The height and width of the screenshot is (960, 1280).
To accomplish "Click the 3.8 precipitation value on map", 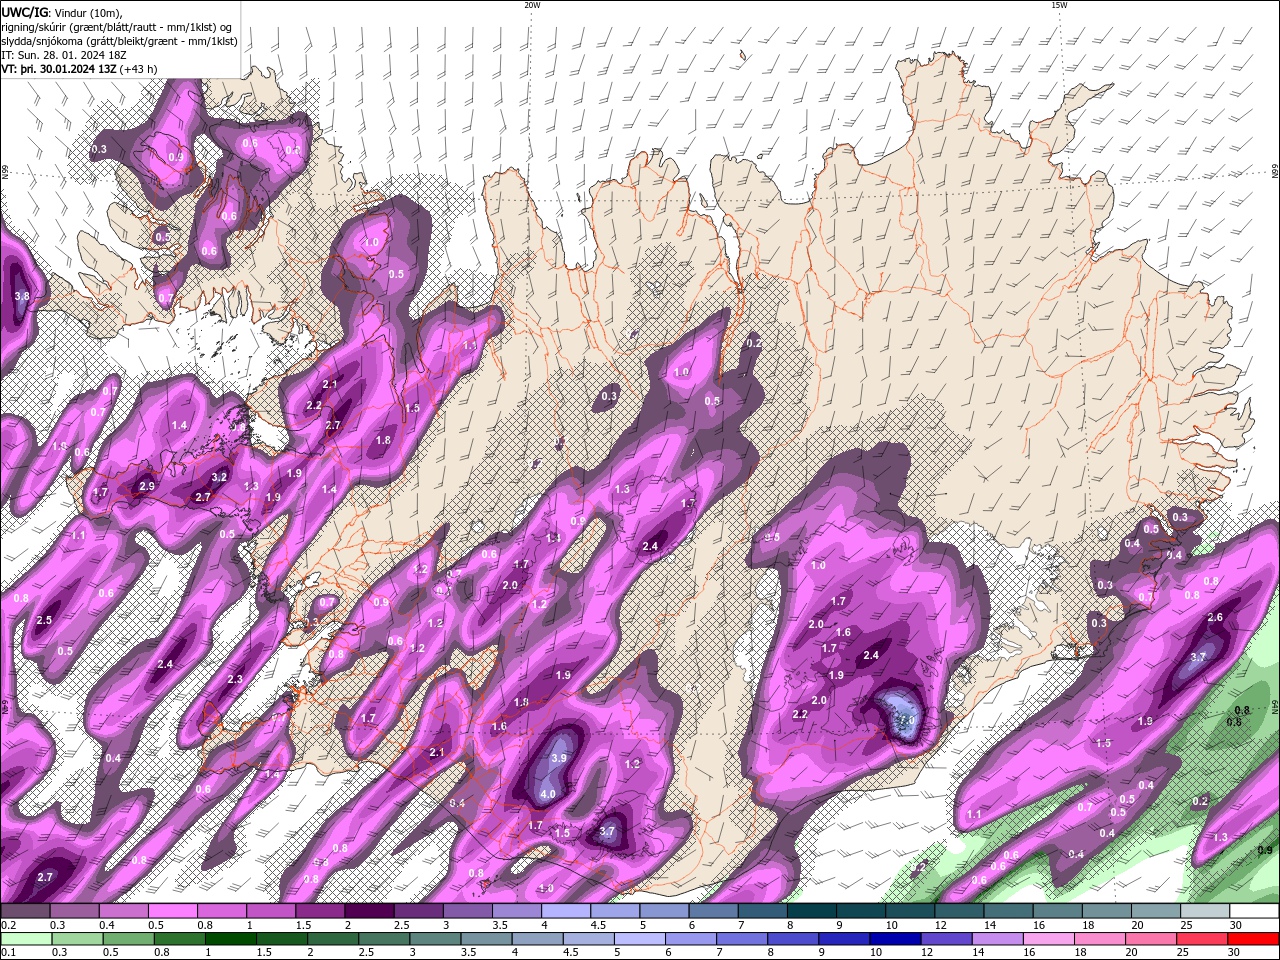I will pos(22,296).
